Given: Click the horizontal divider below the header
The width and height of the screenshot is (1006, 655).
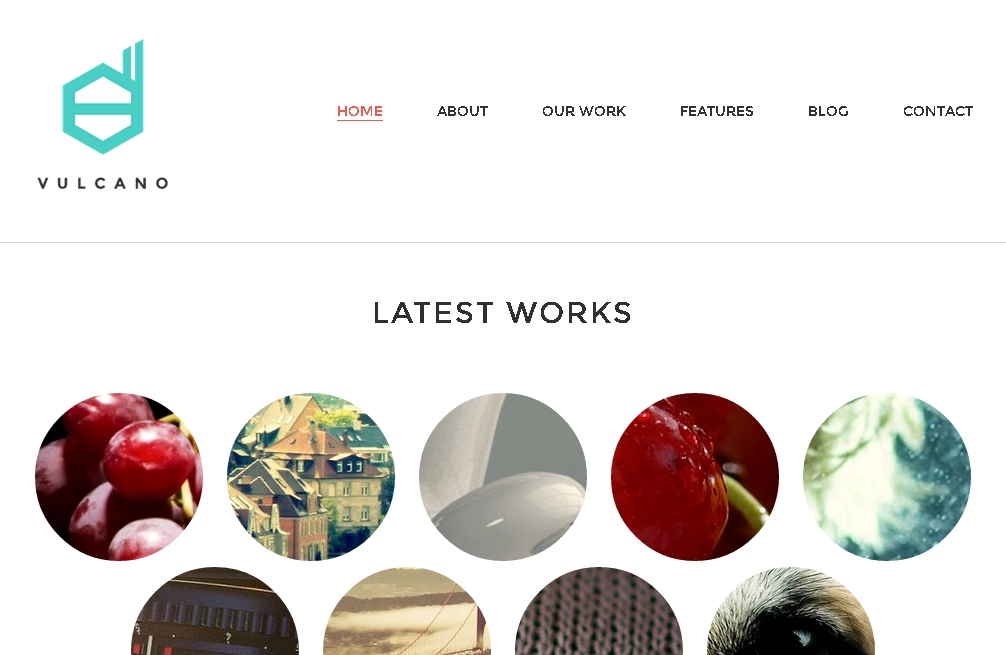Looking at the screenshot, I should click(503, 242).
